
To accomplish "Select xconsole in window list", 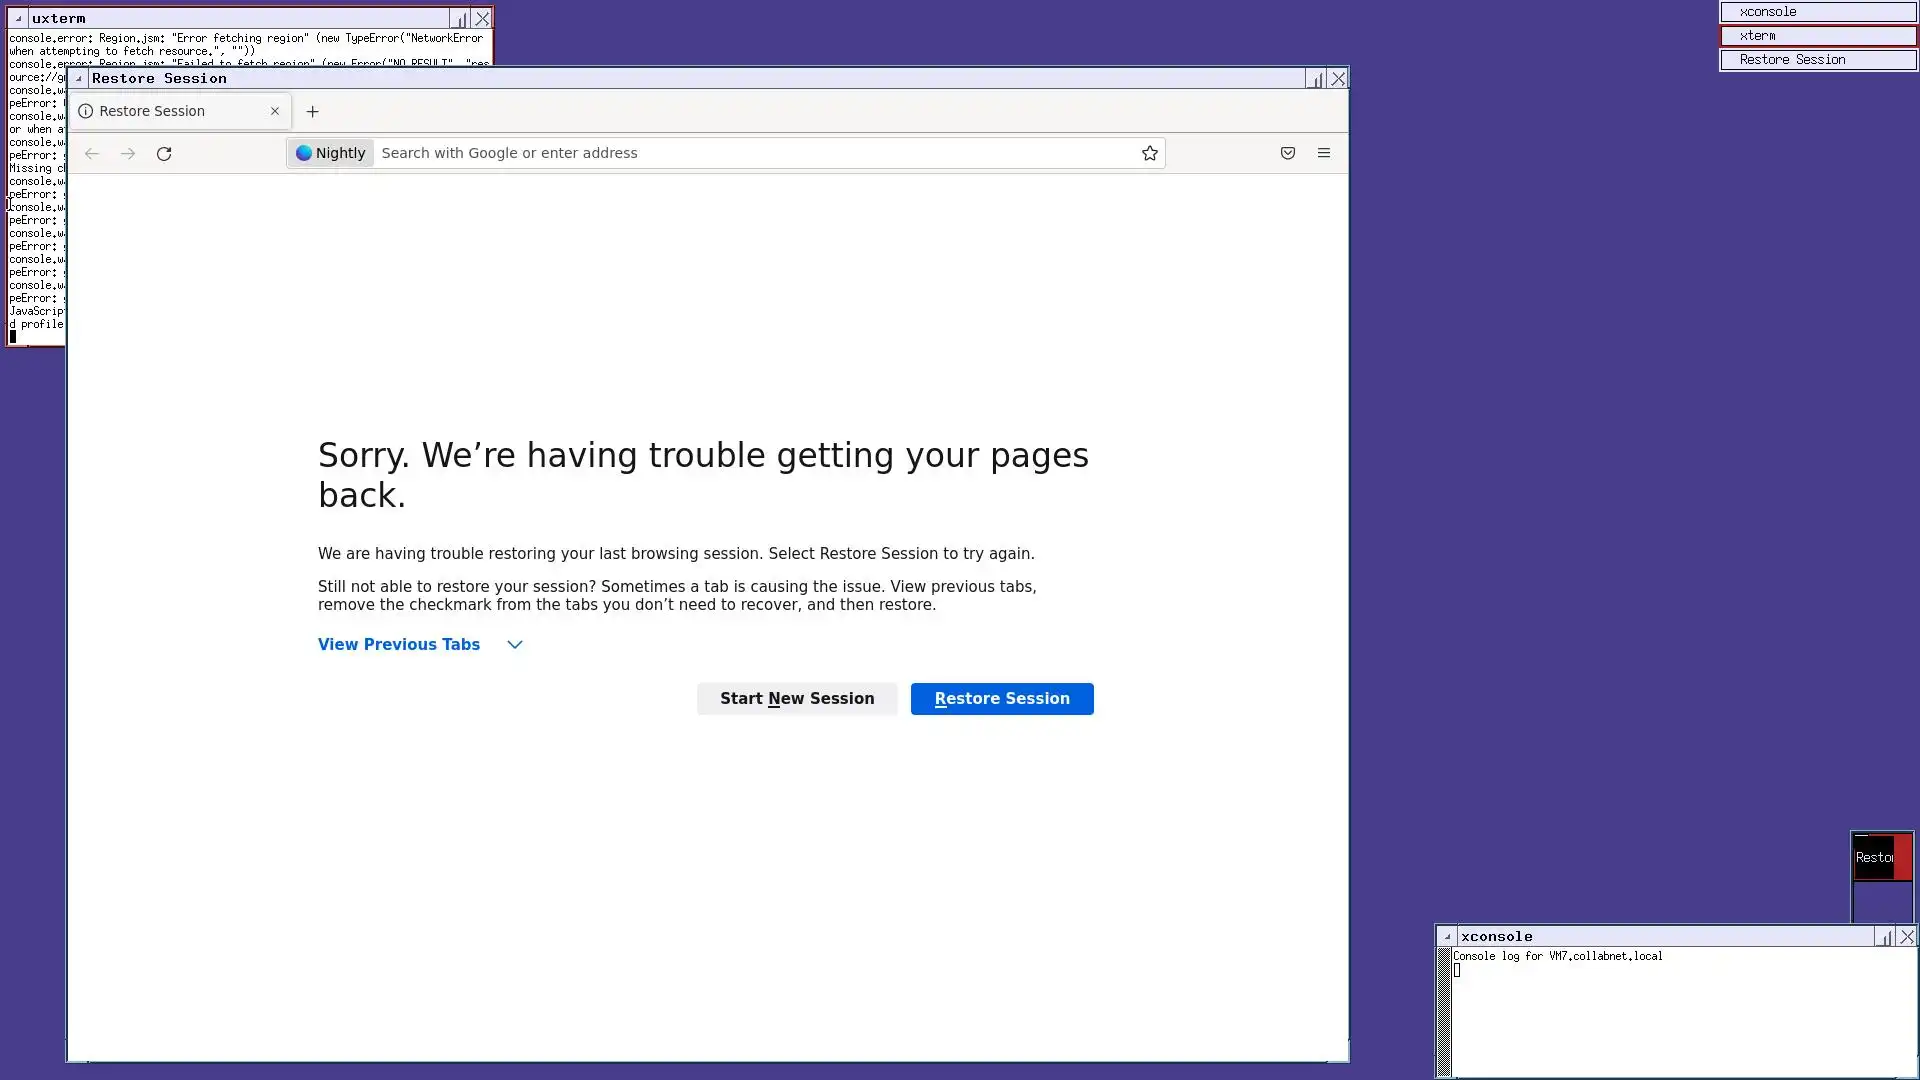I will click(1818, 12).
